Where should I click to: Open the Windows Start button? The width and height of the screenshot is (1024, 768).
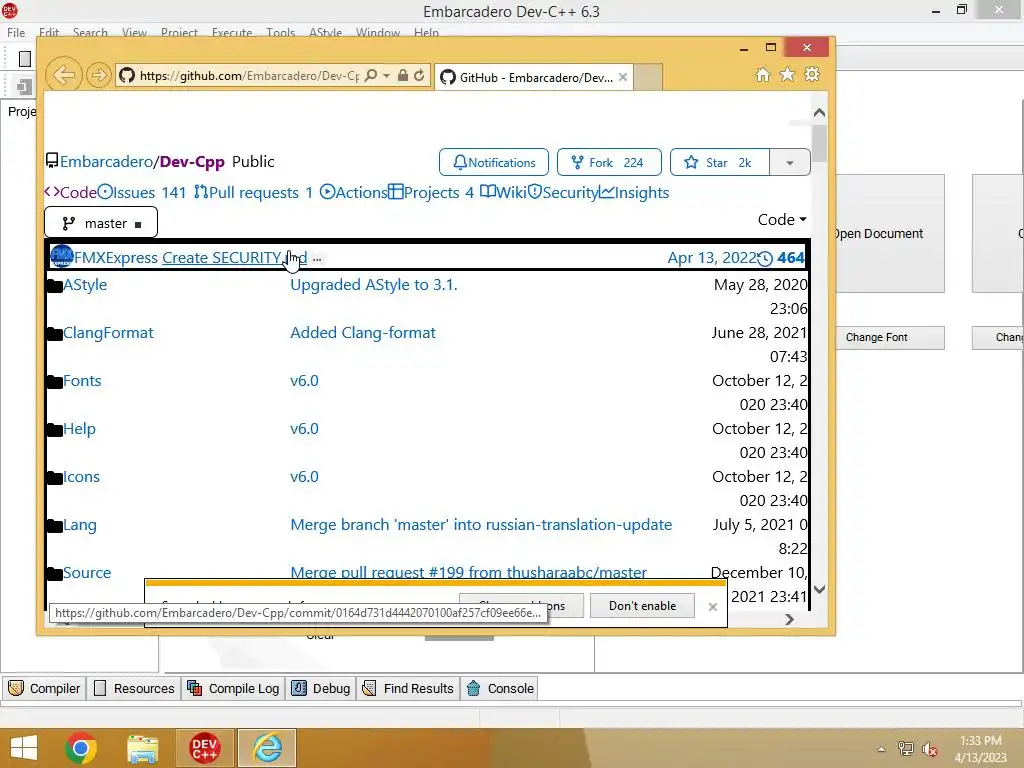point(24,748)
